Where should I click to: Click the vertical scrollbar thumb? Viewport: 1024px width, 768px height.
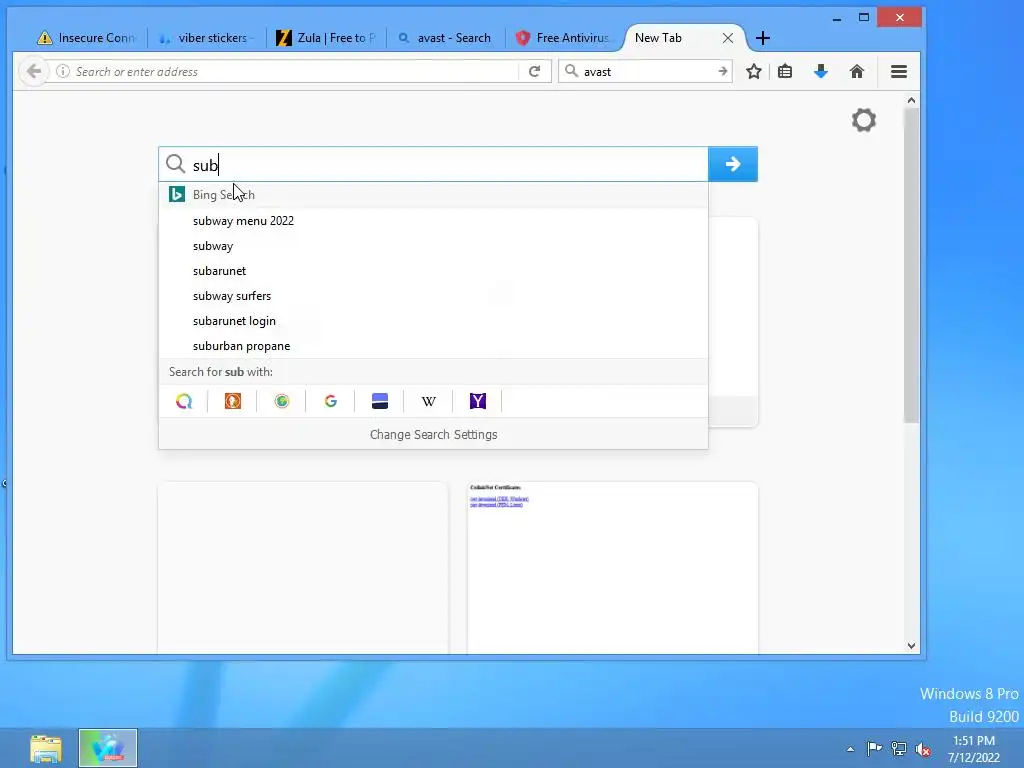[911, 265]
